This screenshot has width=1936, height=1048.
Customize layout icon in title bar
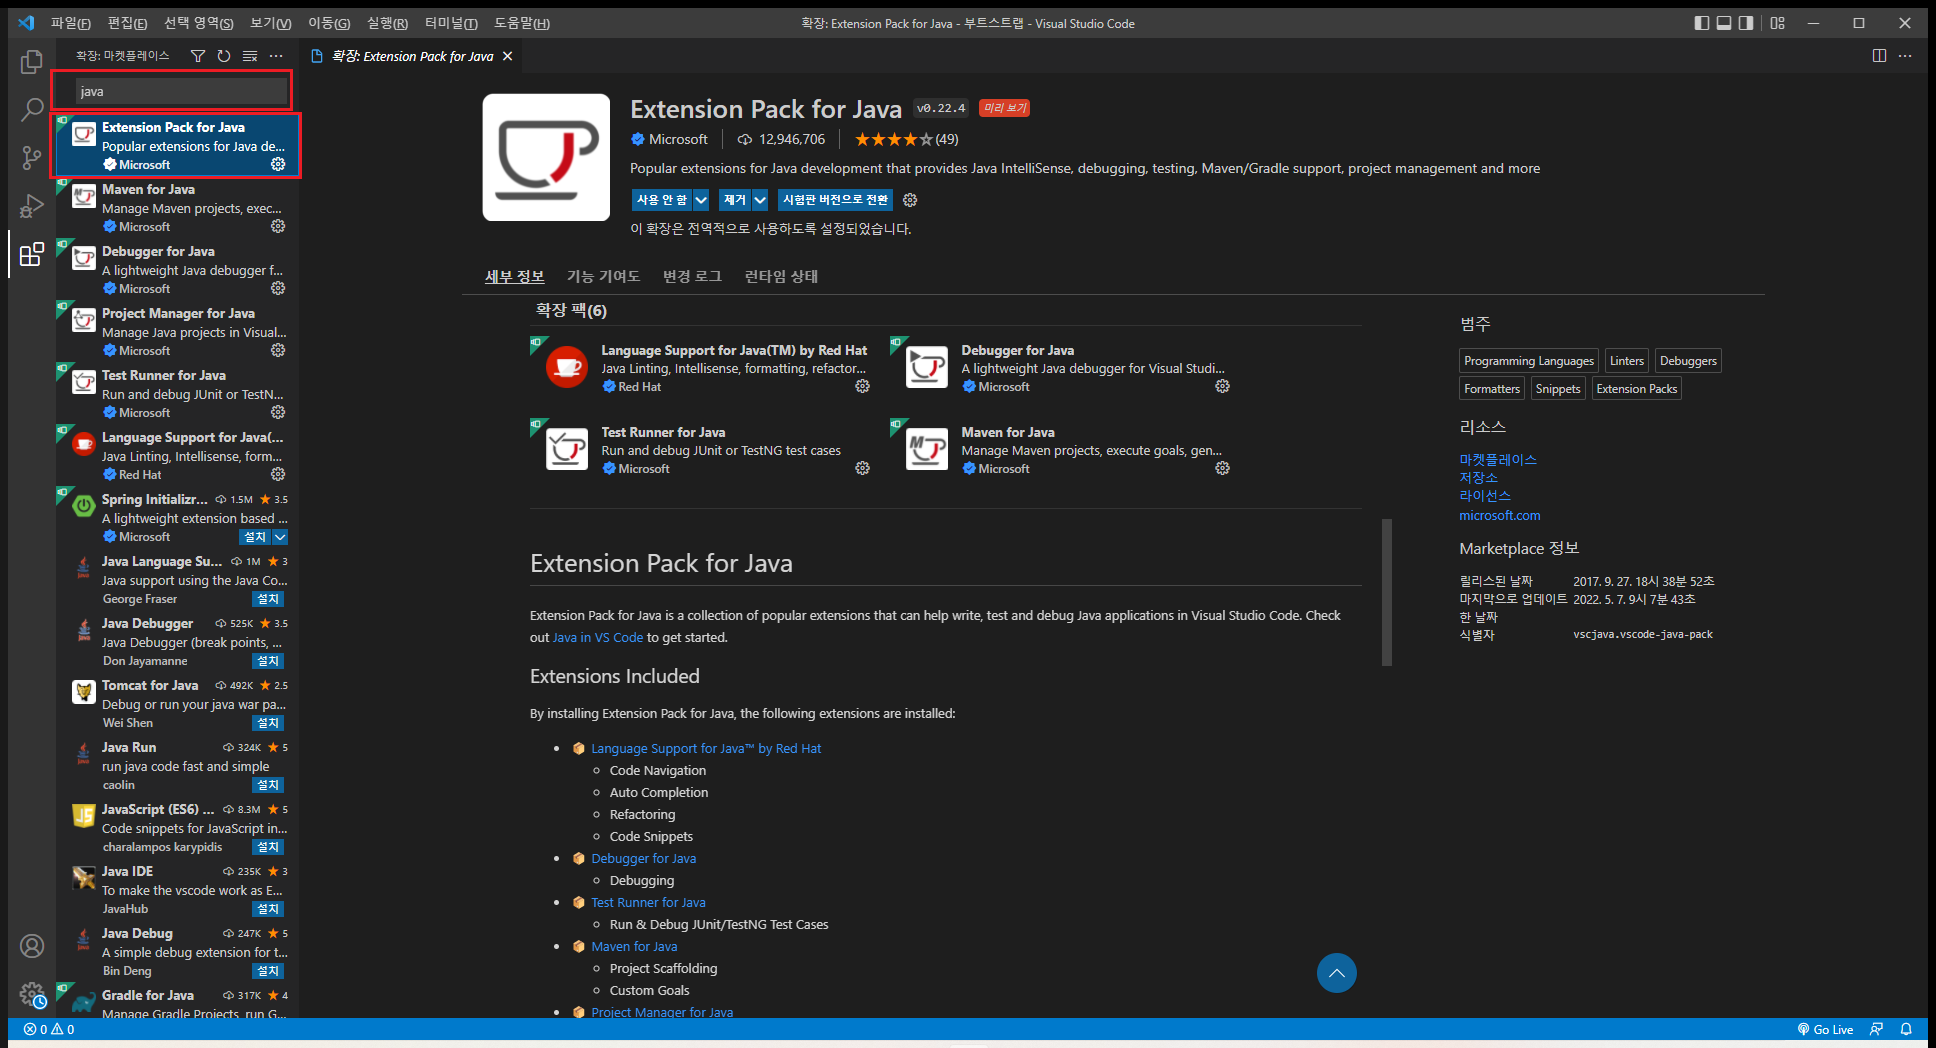tap(1777, 23)
